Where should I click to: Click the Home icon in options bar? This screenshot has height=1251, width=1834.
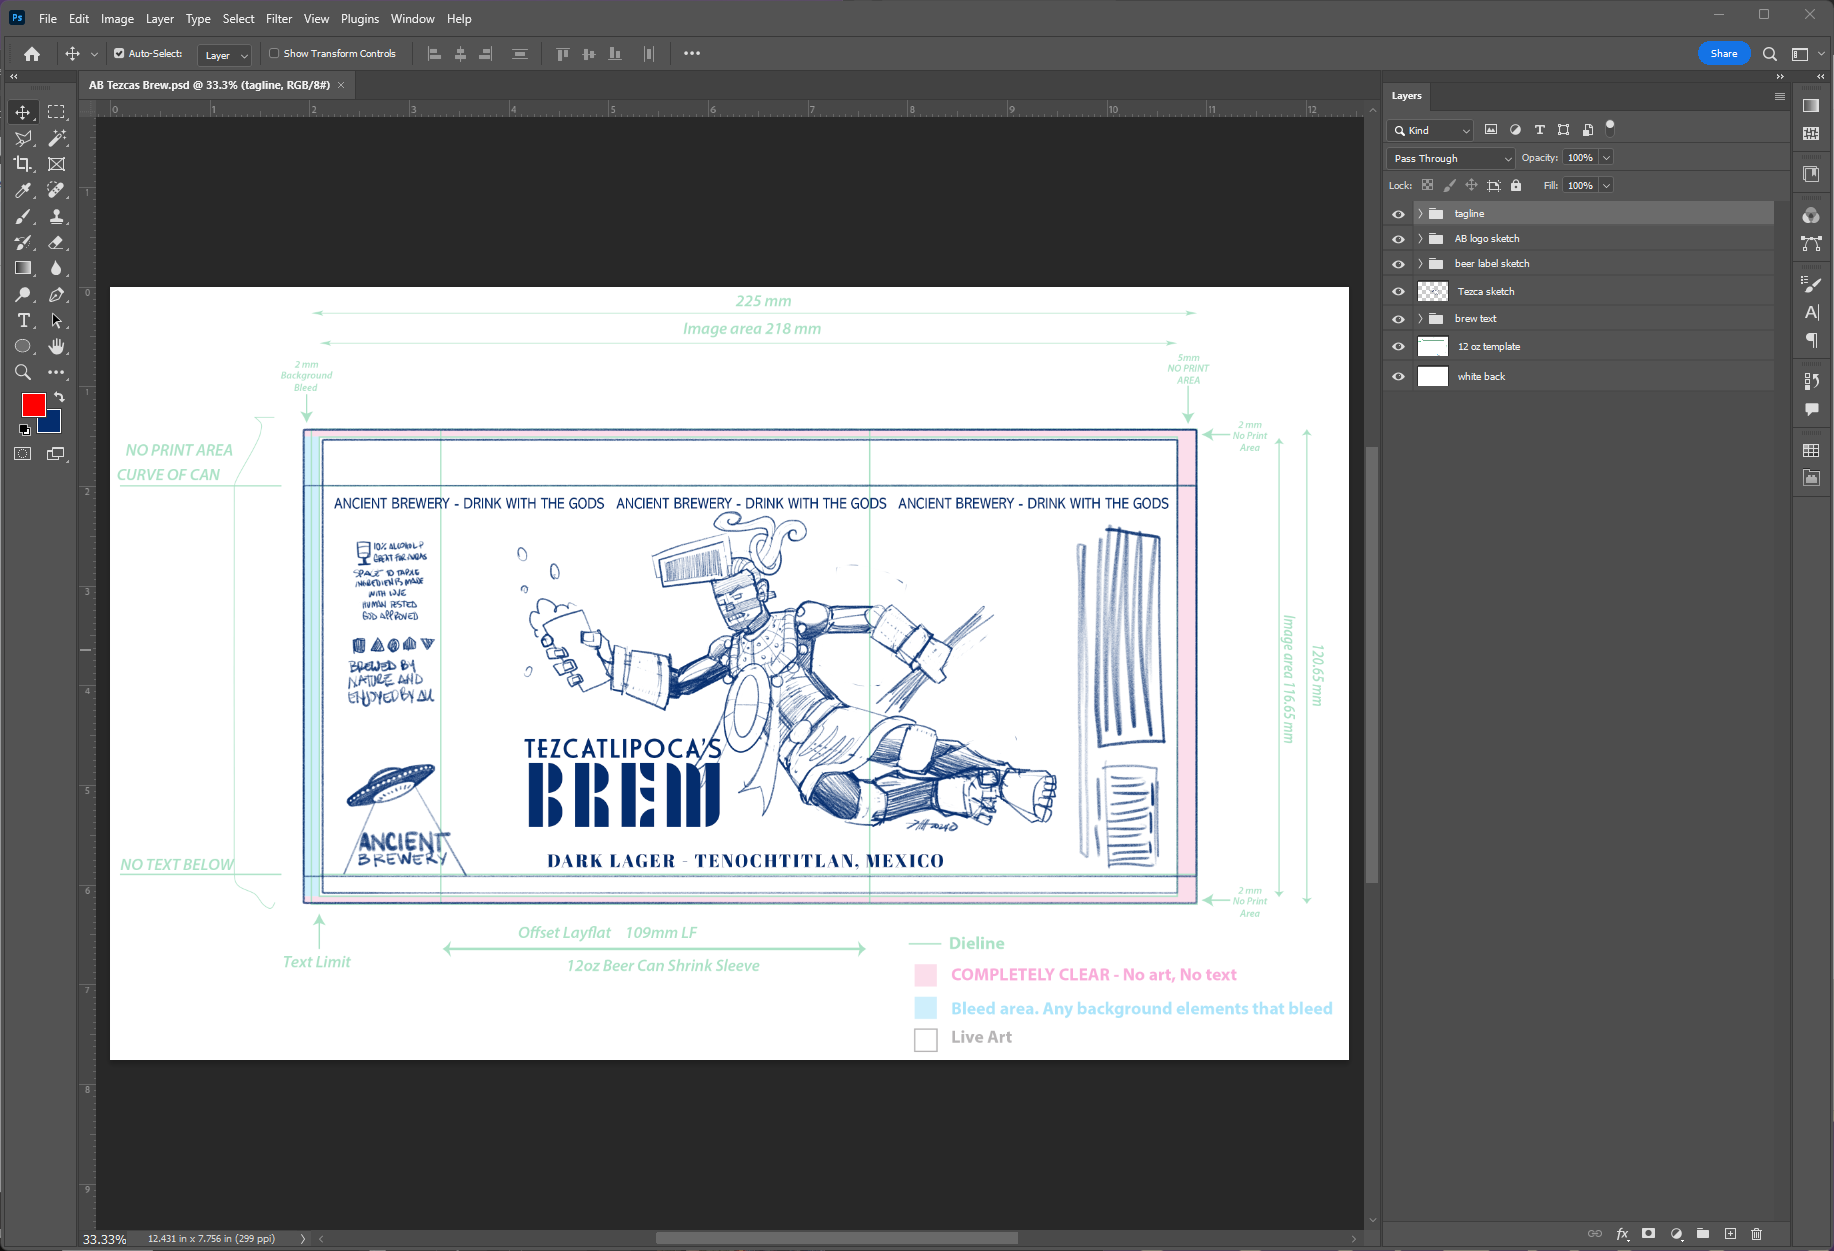pyautogui.click(x=32, y=54)
